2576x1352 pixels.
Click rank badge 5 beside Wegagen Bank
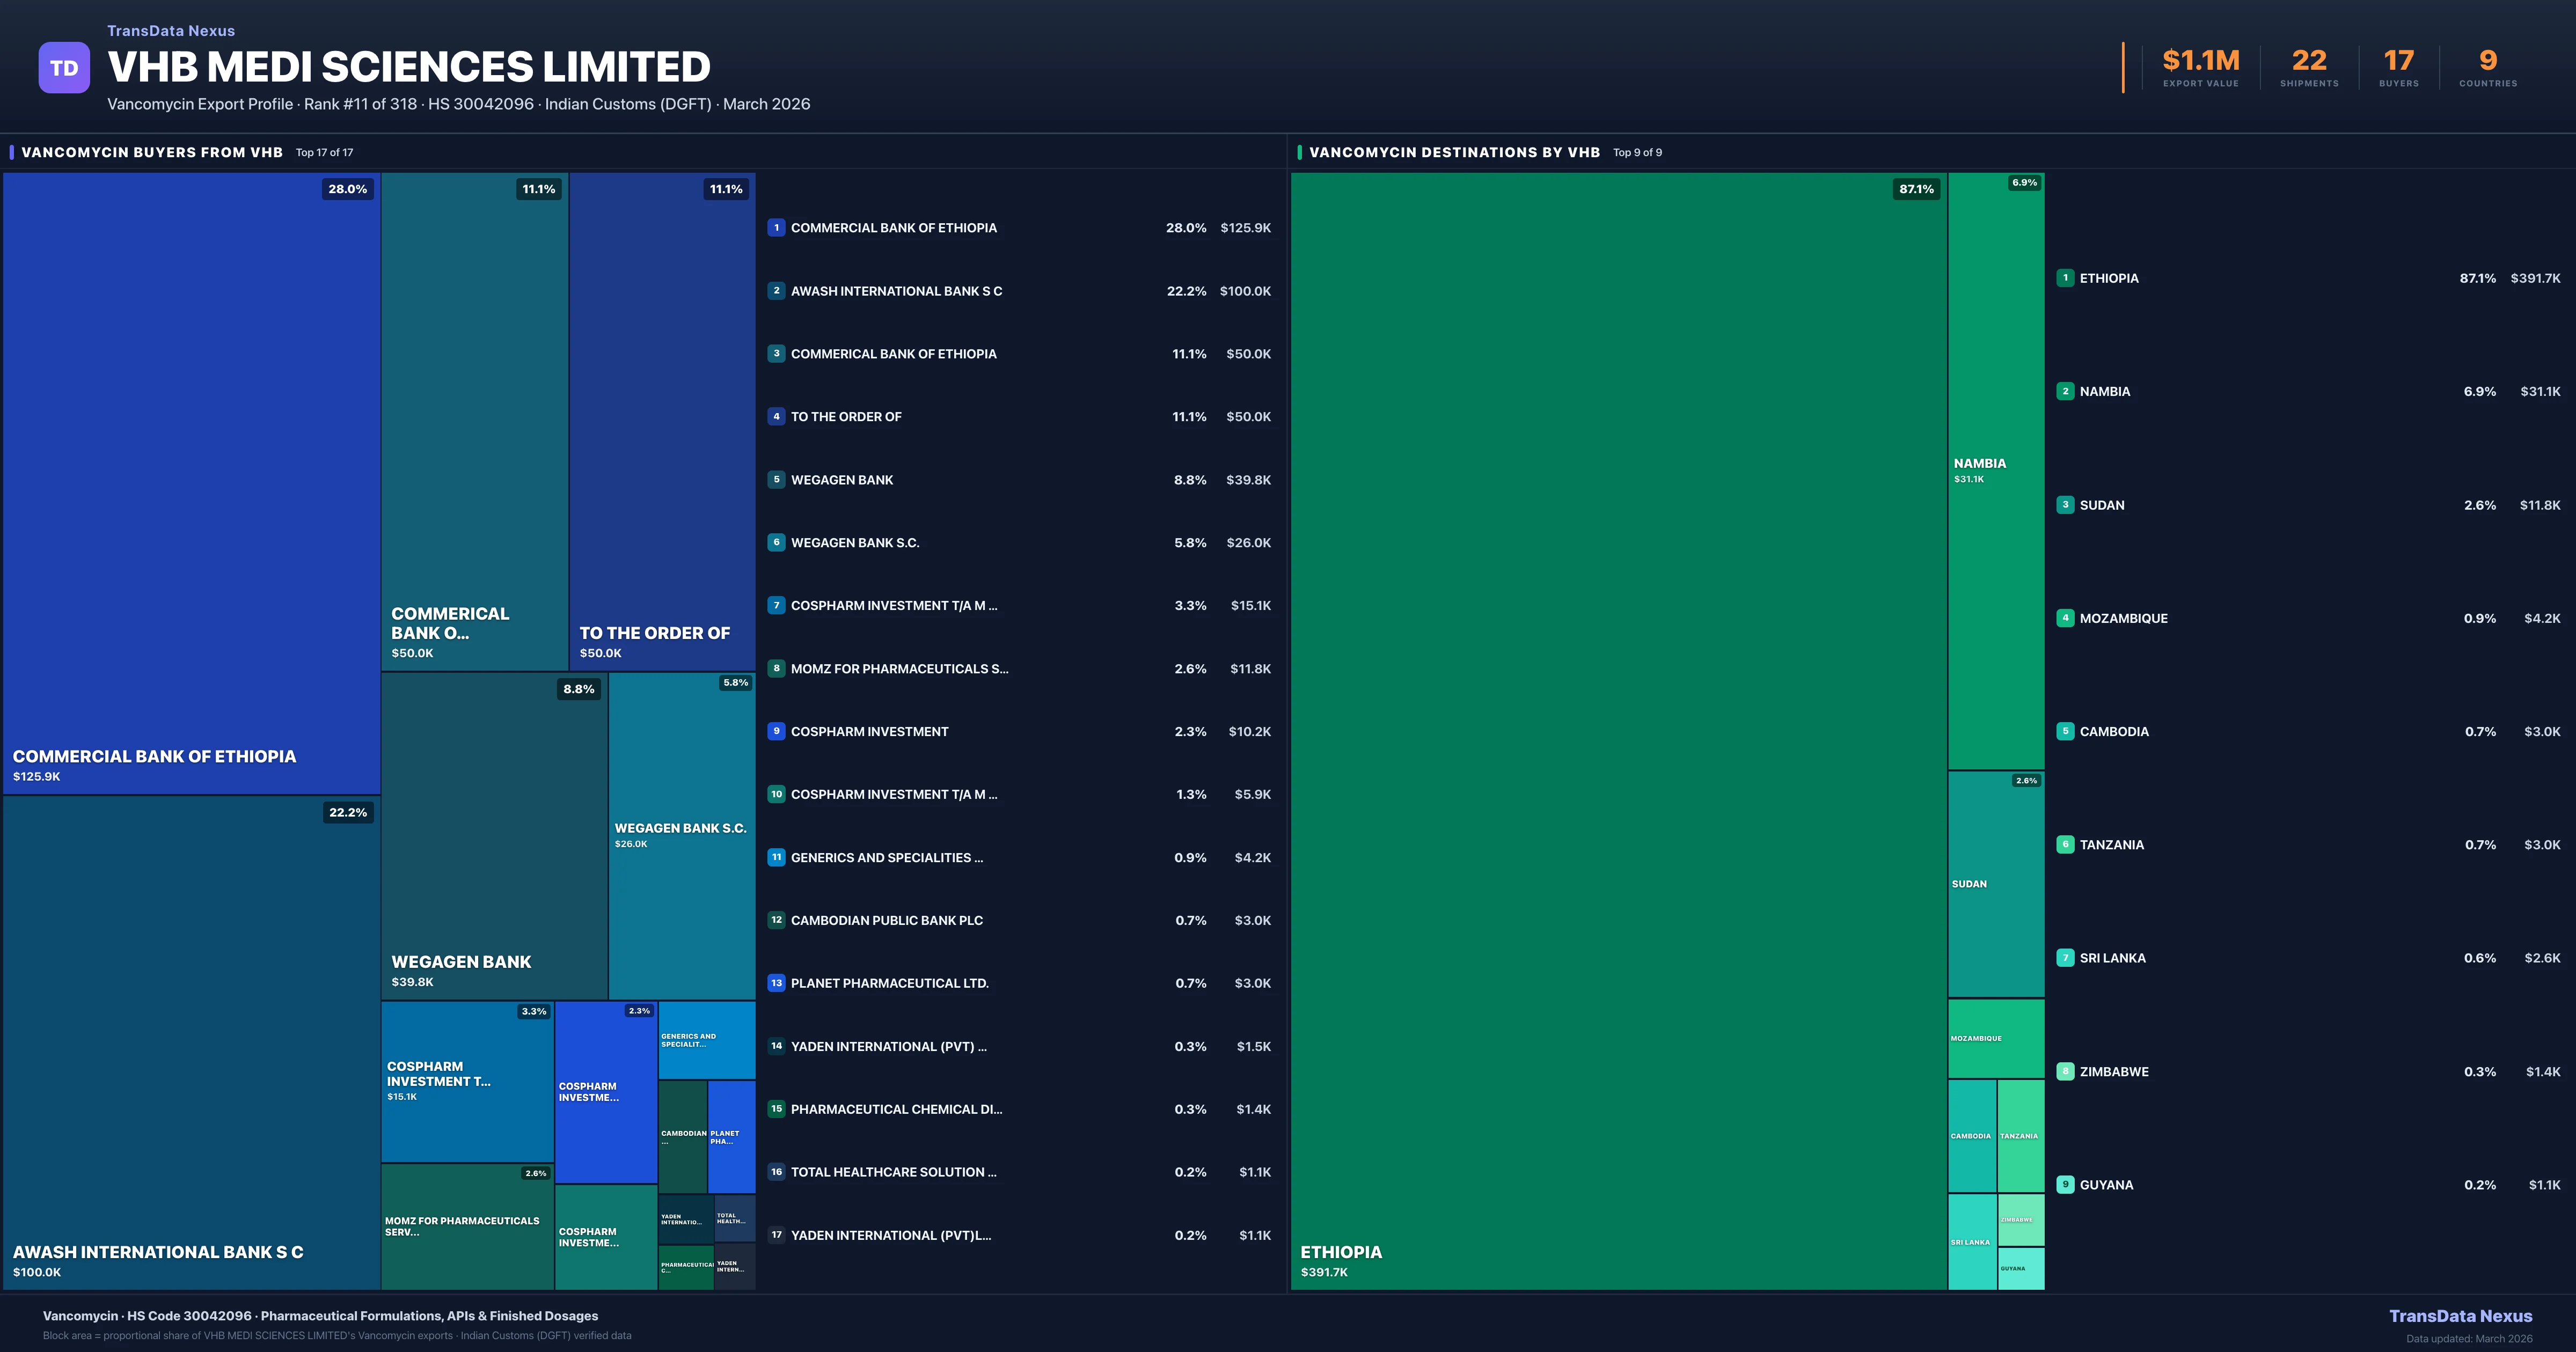(776, 480)
